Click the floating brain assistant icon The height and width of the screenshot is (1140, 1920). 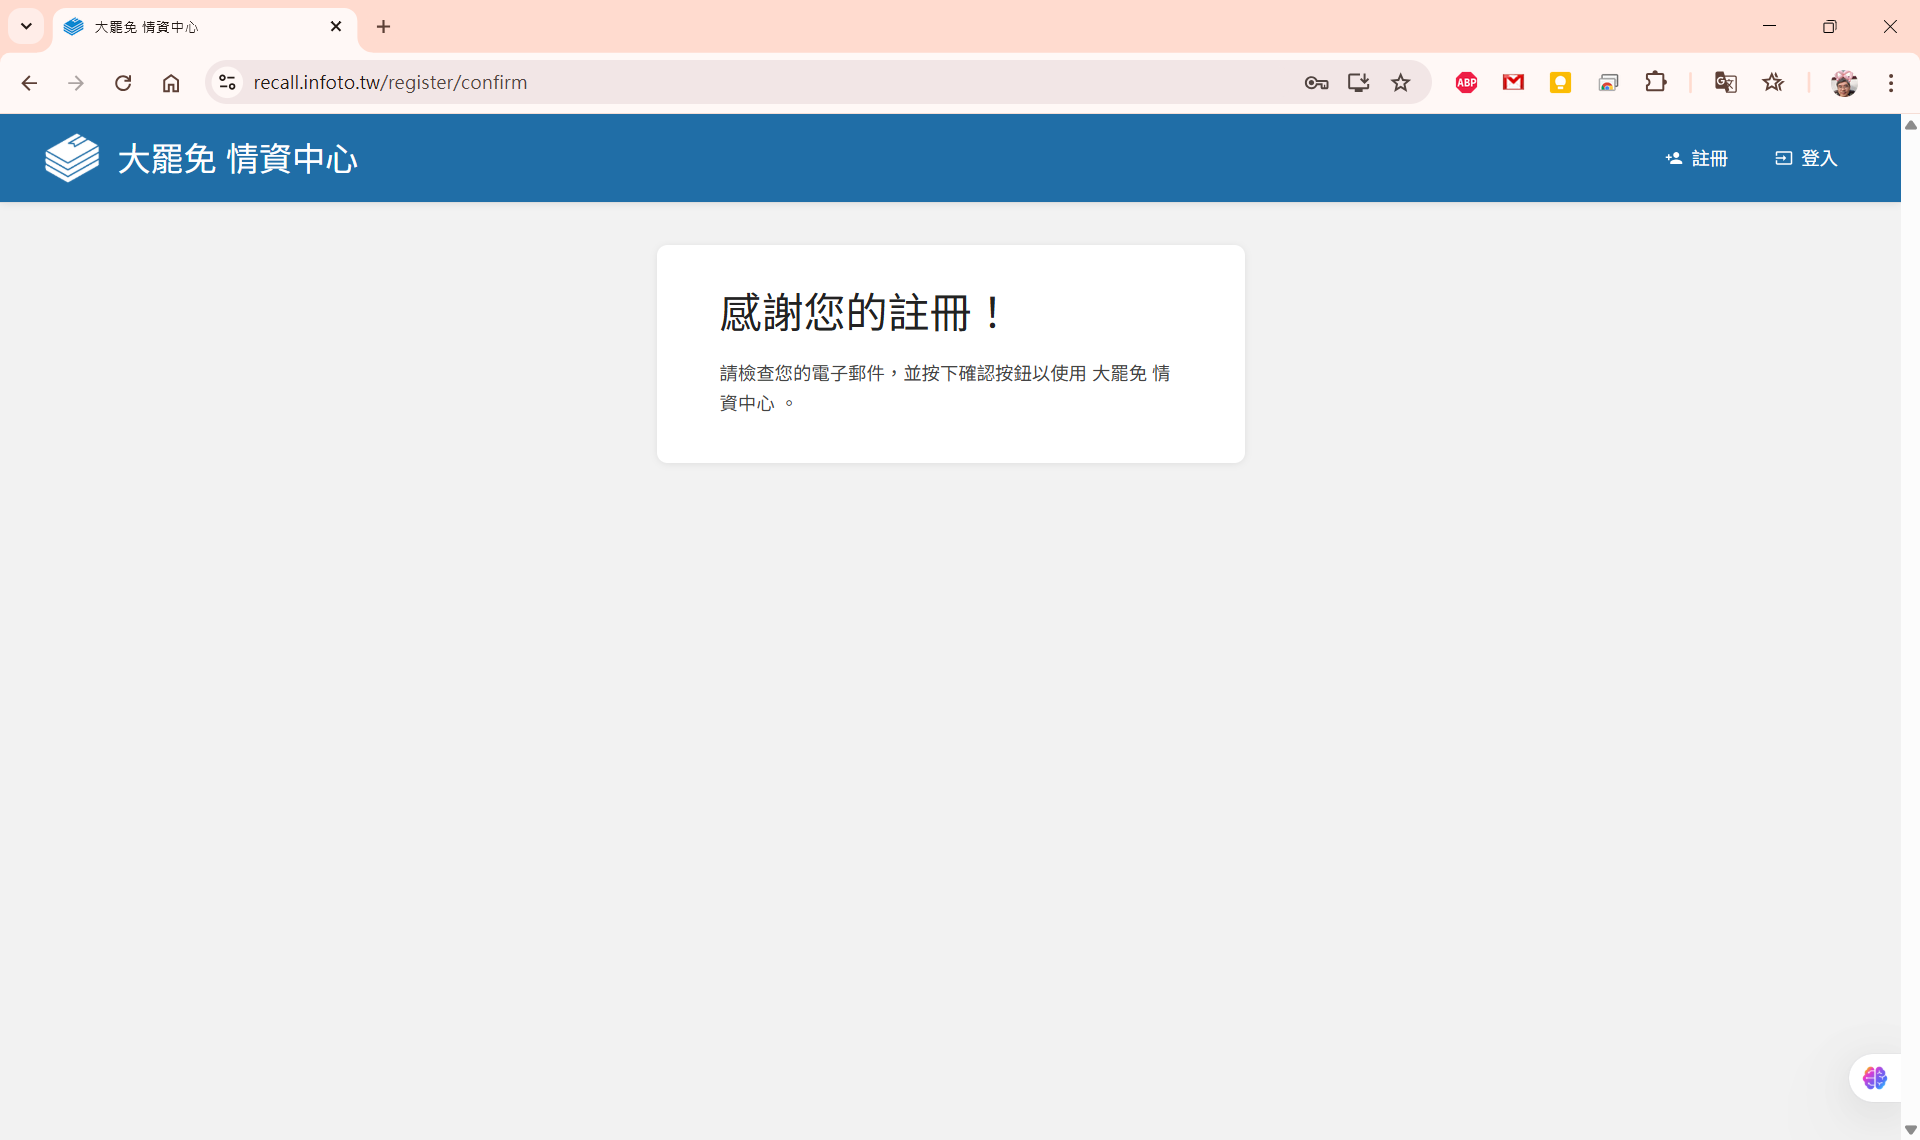coord(1875,1078)
